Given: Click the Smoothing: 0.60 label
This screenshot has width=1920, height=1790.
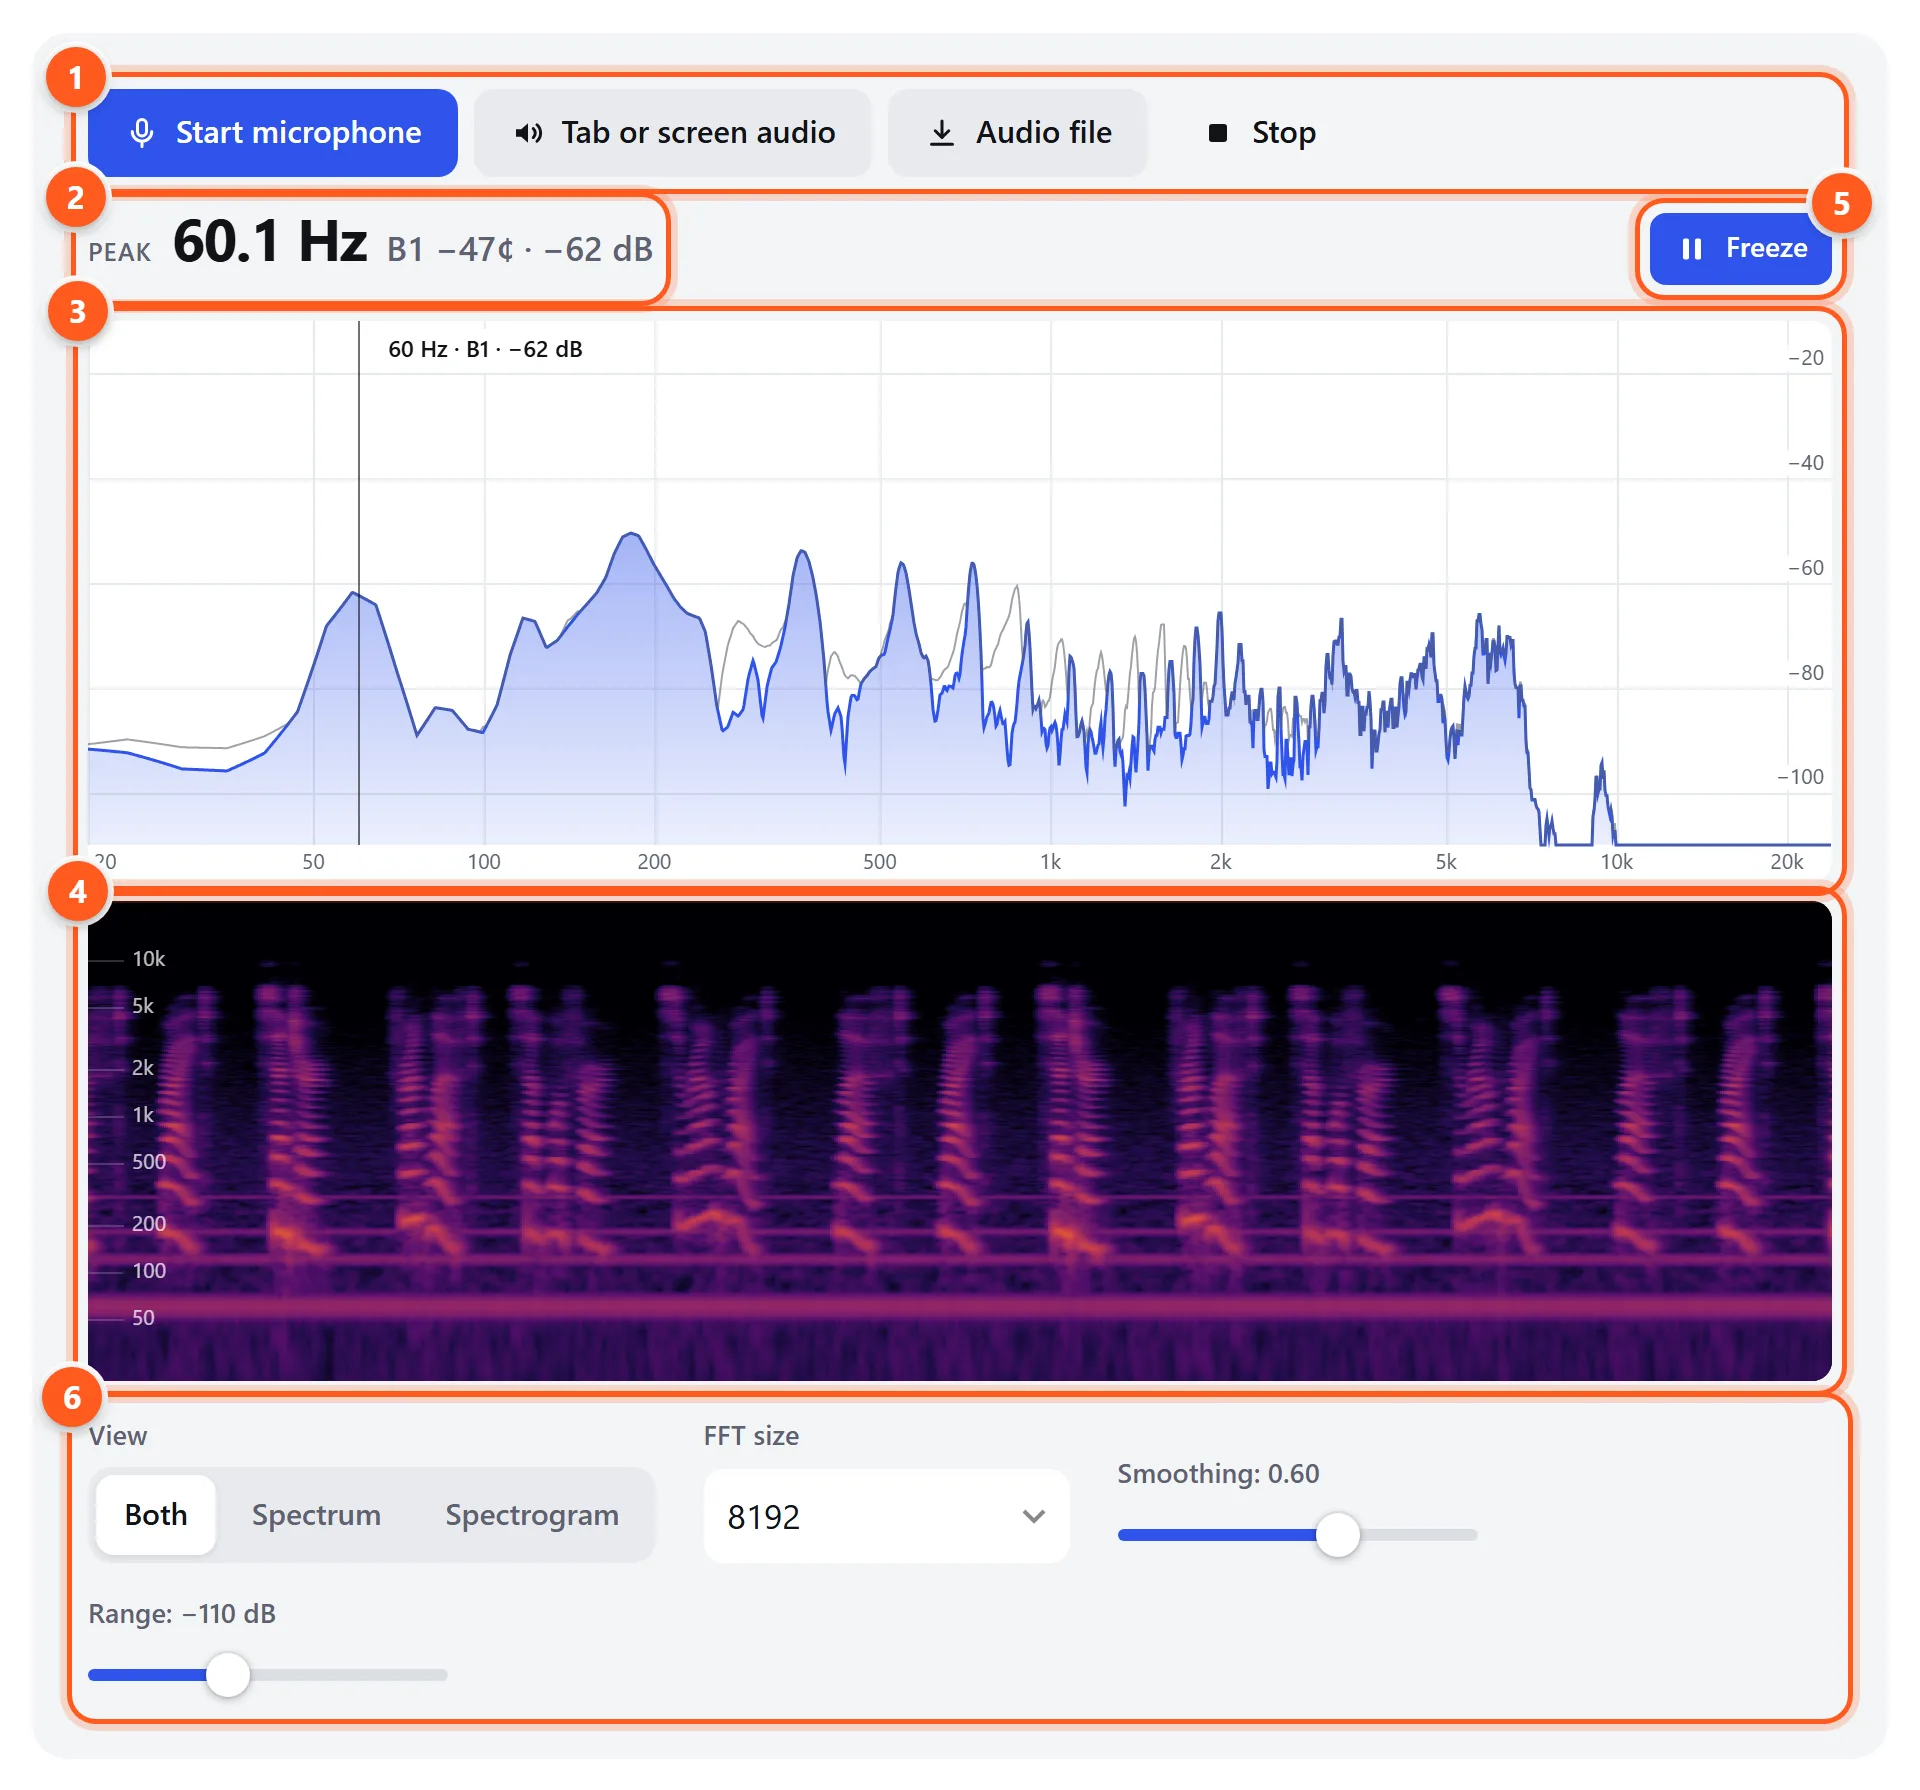Looking at the screenshot, I should (1218, 1474).
